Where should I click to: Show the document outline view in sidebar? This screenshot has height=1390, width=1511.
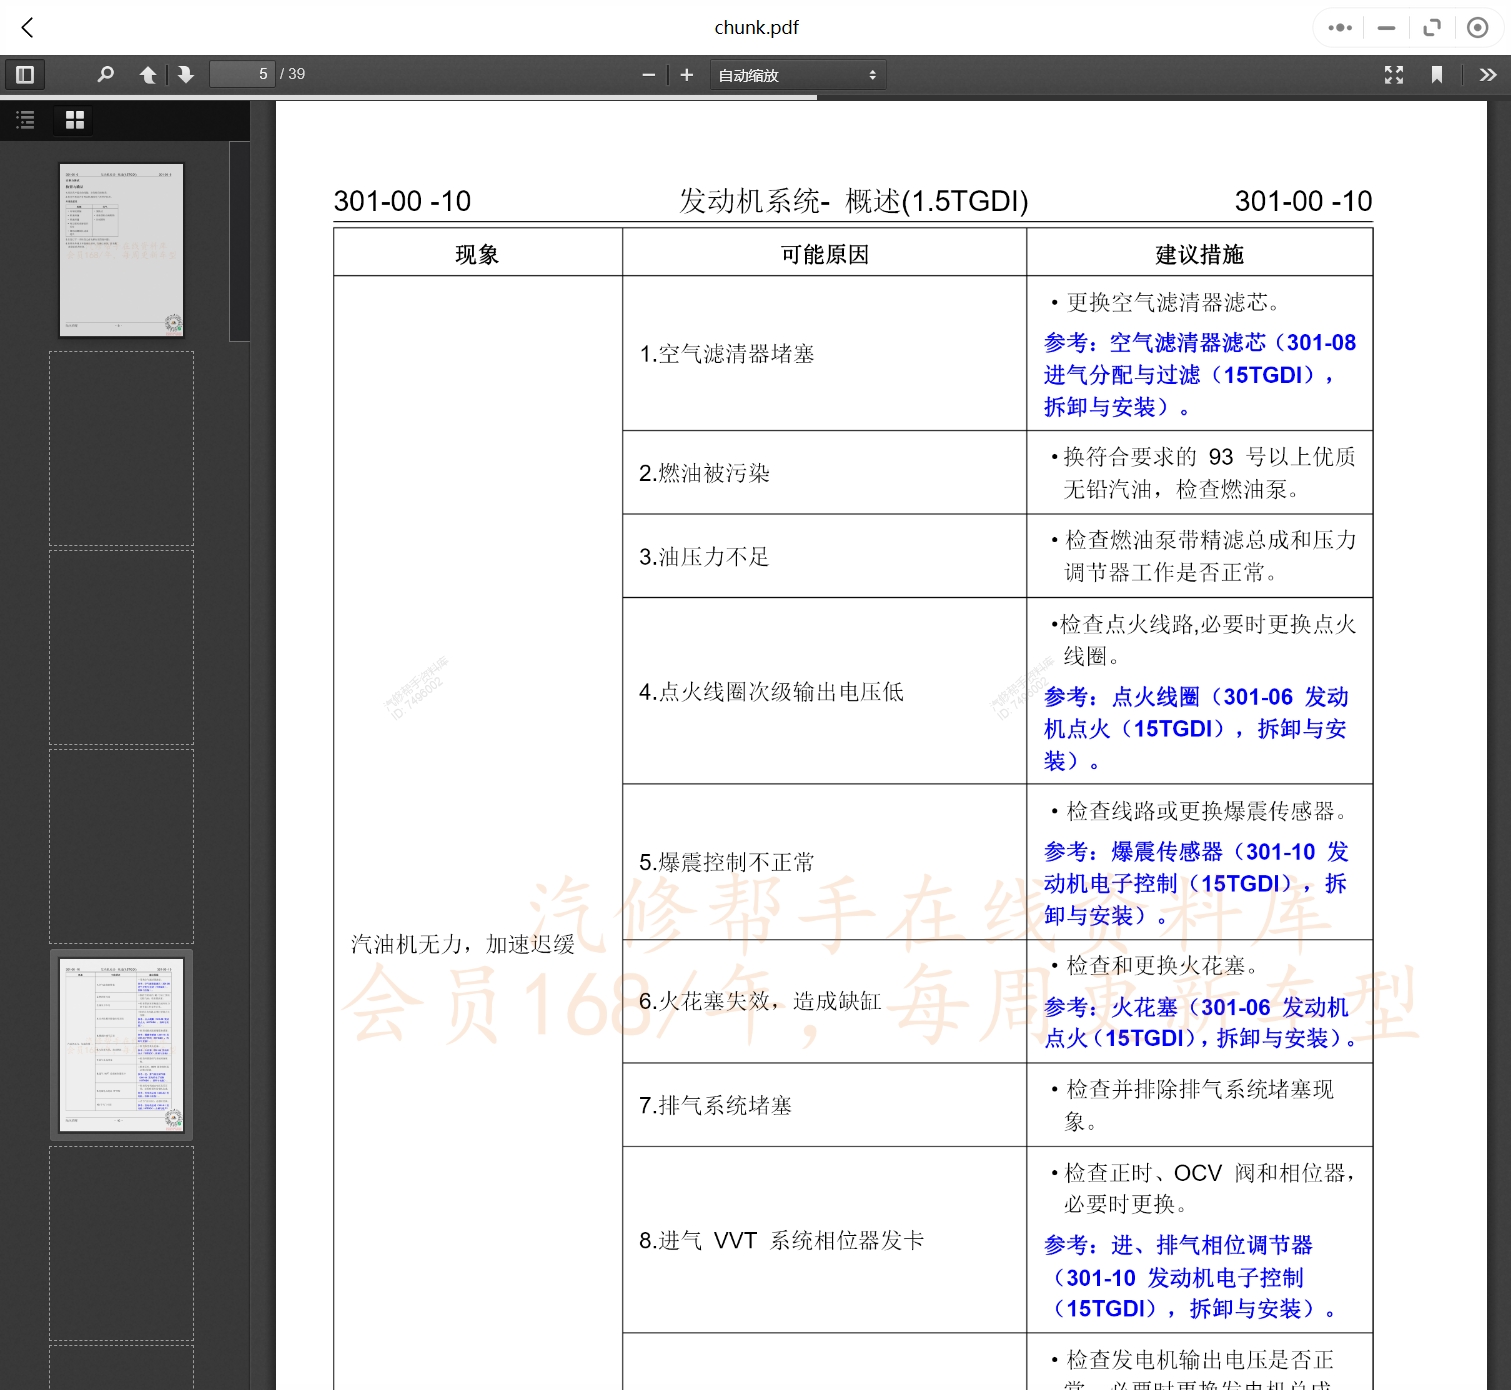point(25,120)
